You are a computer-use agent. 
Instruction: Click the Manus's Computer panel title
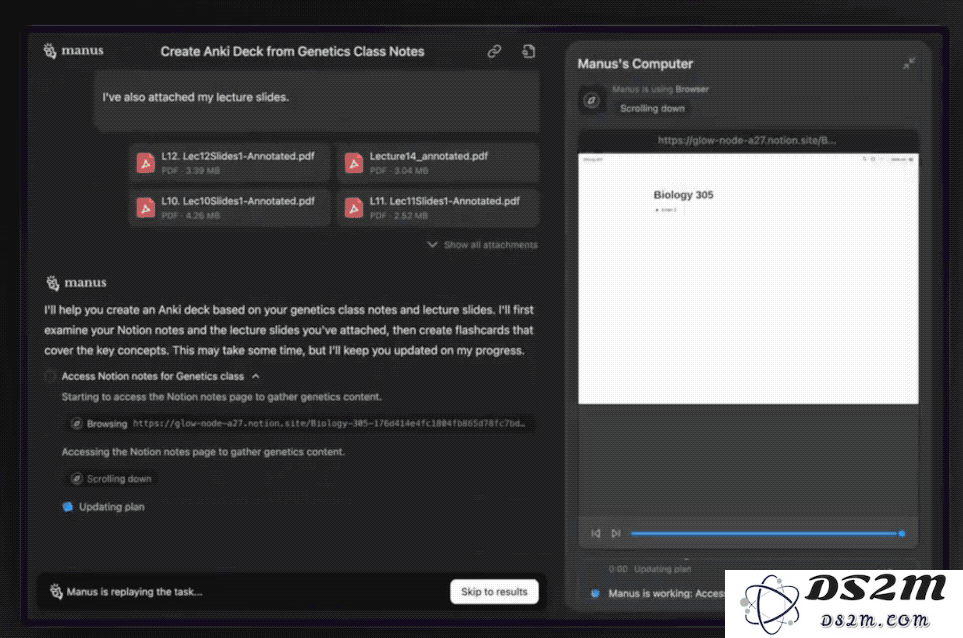click(x=635, y=64)
